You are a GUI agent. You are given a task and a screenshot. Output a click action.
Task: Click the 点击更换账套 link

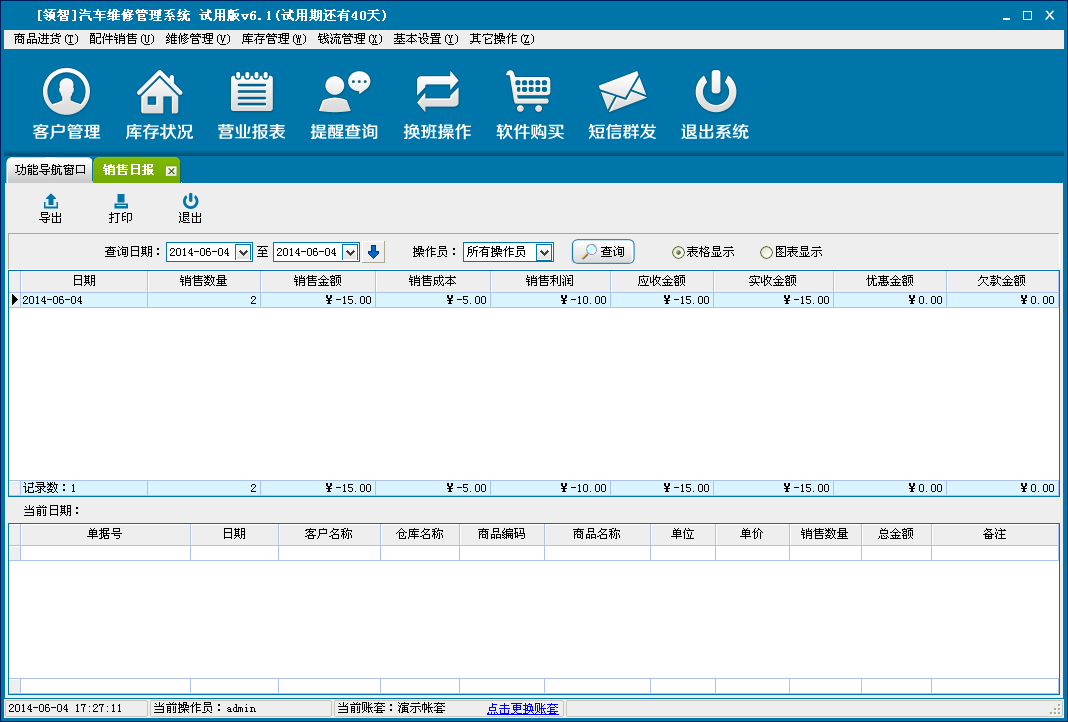(x=522, y=708)
